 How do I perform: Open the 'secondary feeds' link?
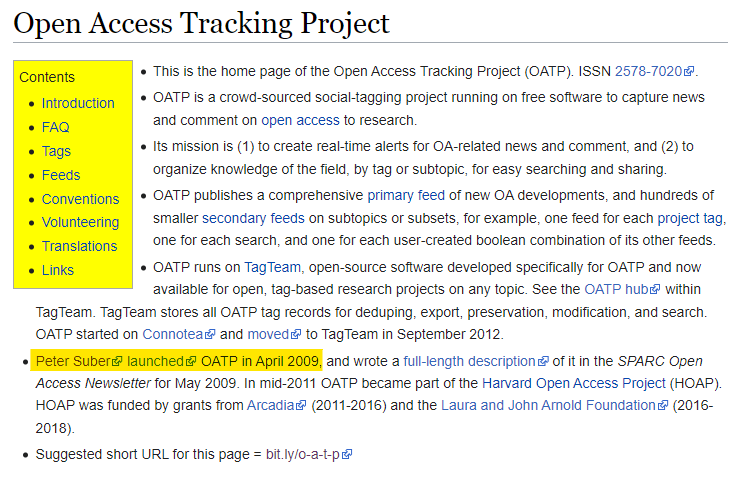click(253, 218)
